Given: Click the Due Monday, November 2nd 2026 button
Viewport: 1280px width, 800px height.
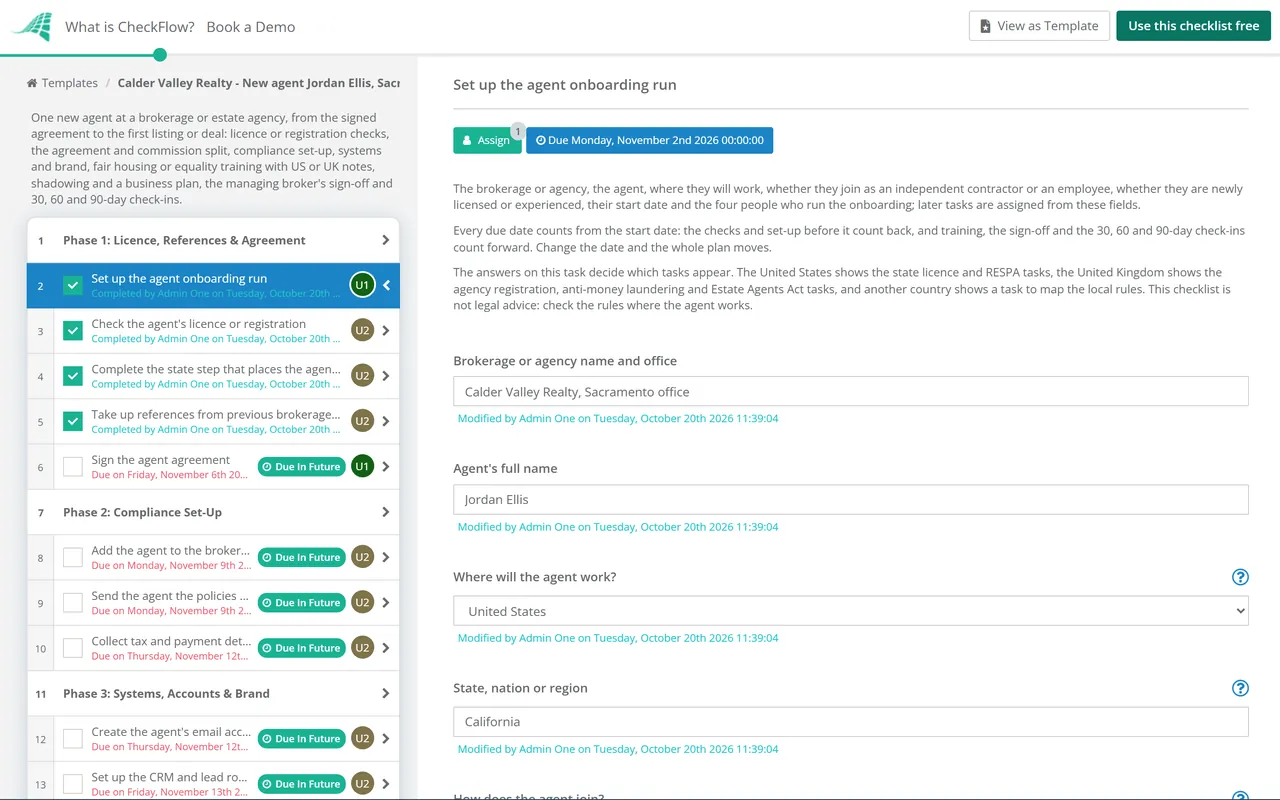Looking at the screenshot, I should click(650, 140).
